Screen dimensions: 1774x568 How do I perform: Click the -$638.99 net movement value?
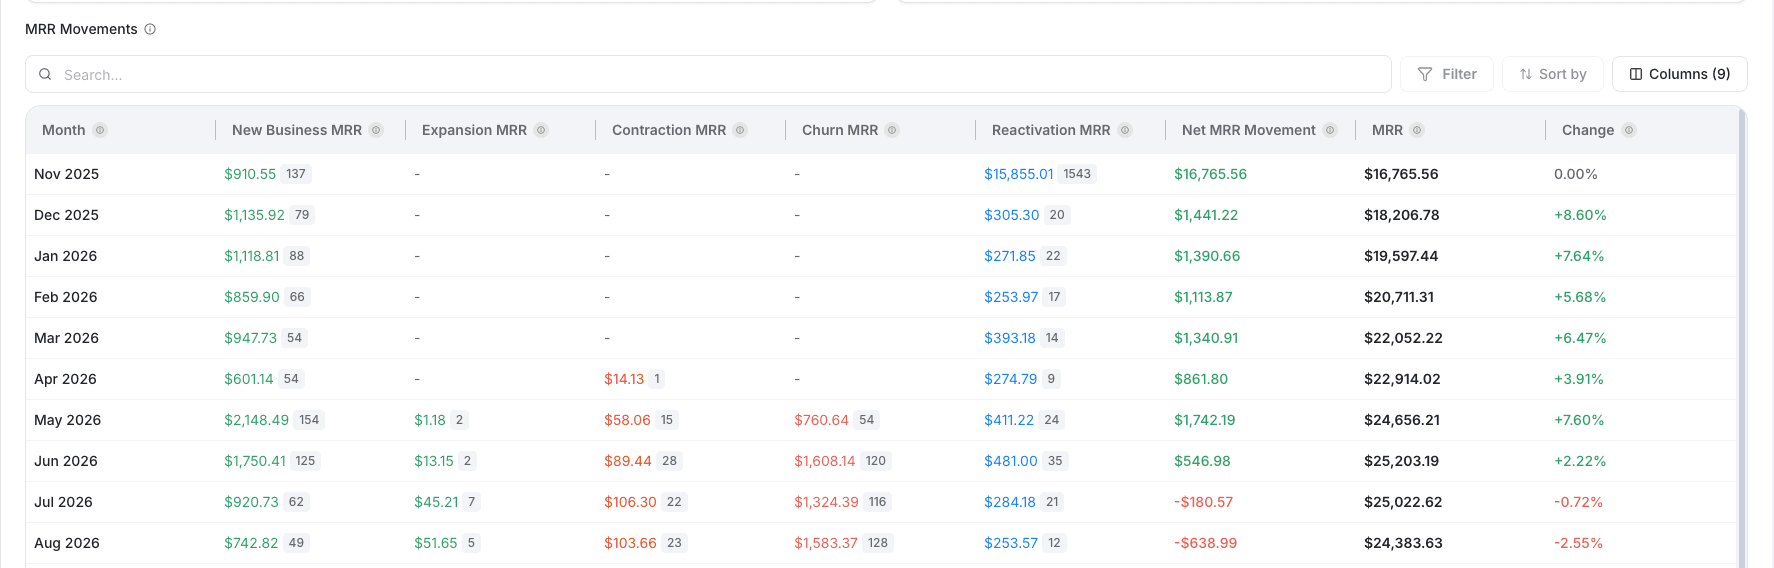(1205, 543)
